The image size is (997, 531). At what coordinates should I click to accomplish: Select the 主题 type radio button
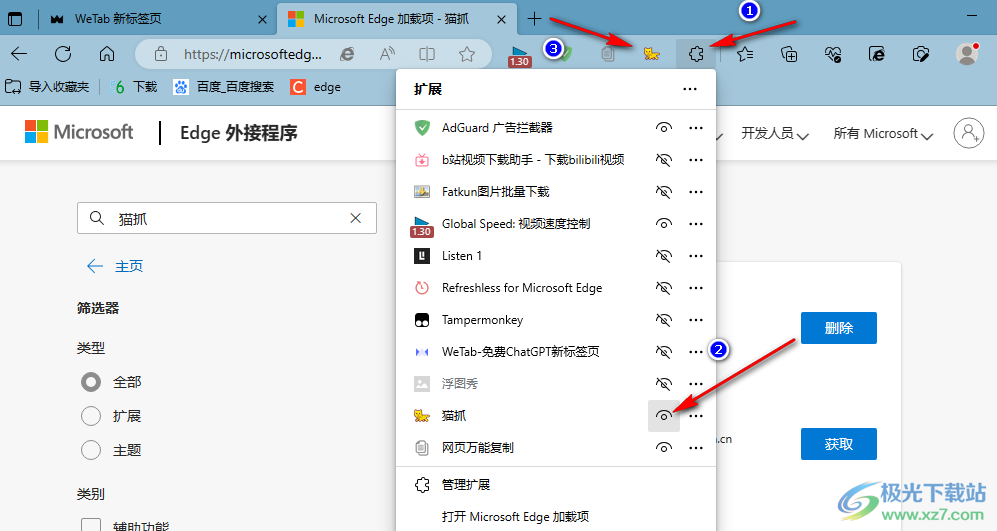91,450
